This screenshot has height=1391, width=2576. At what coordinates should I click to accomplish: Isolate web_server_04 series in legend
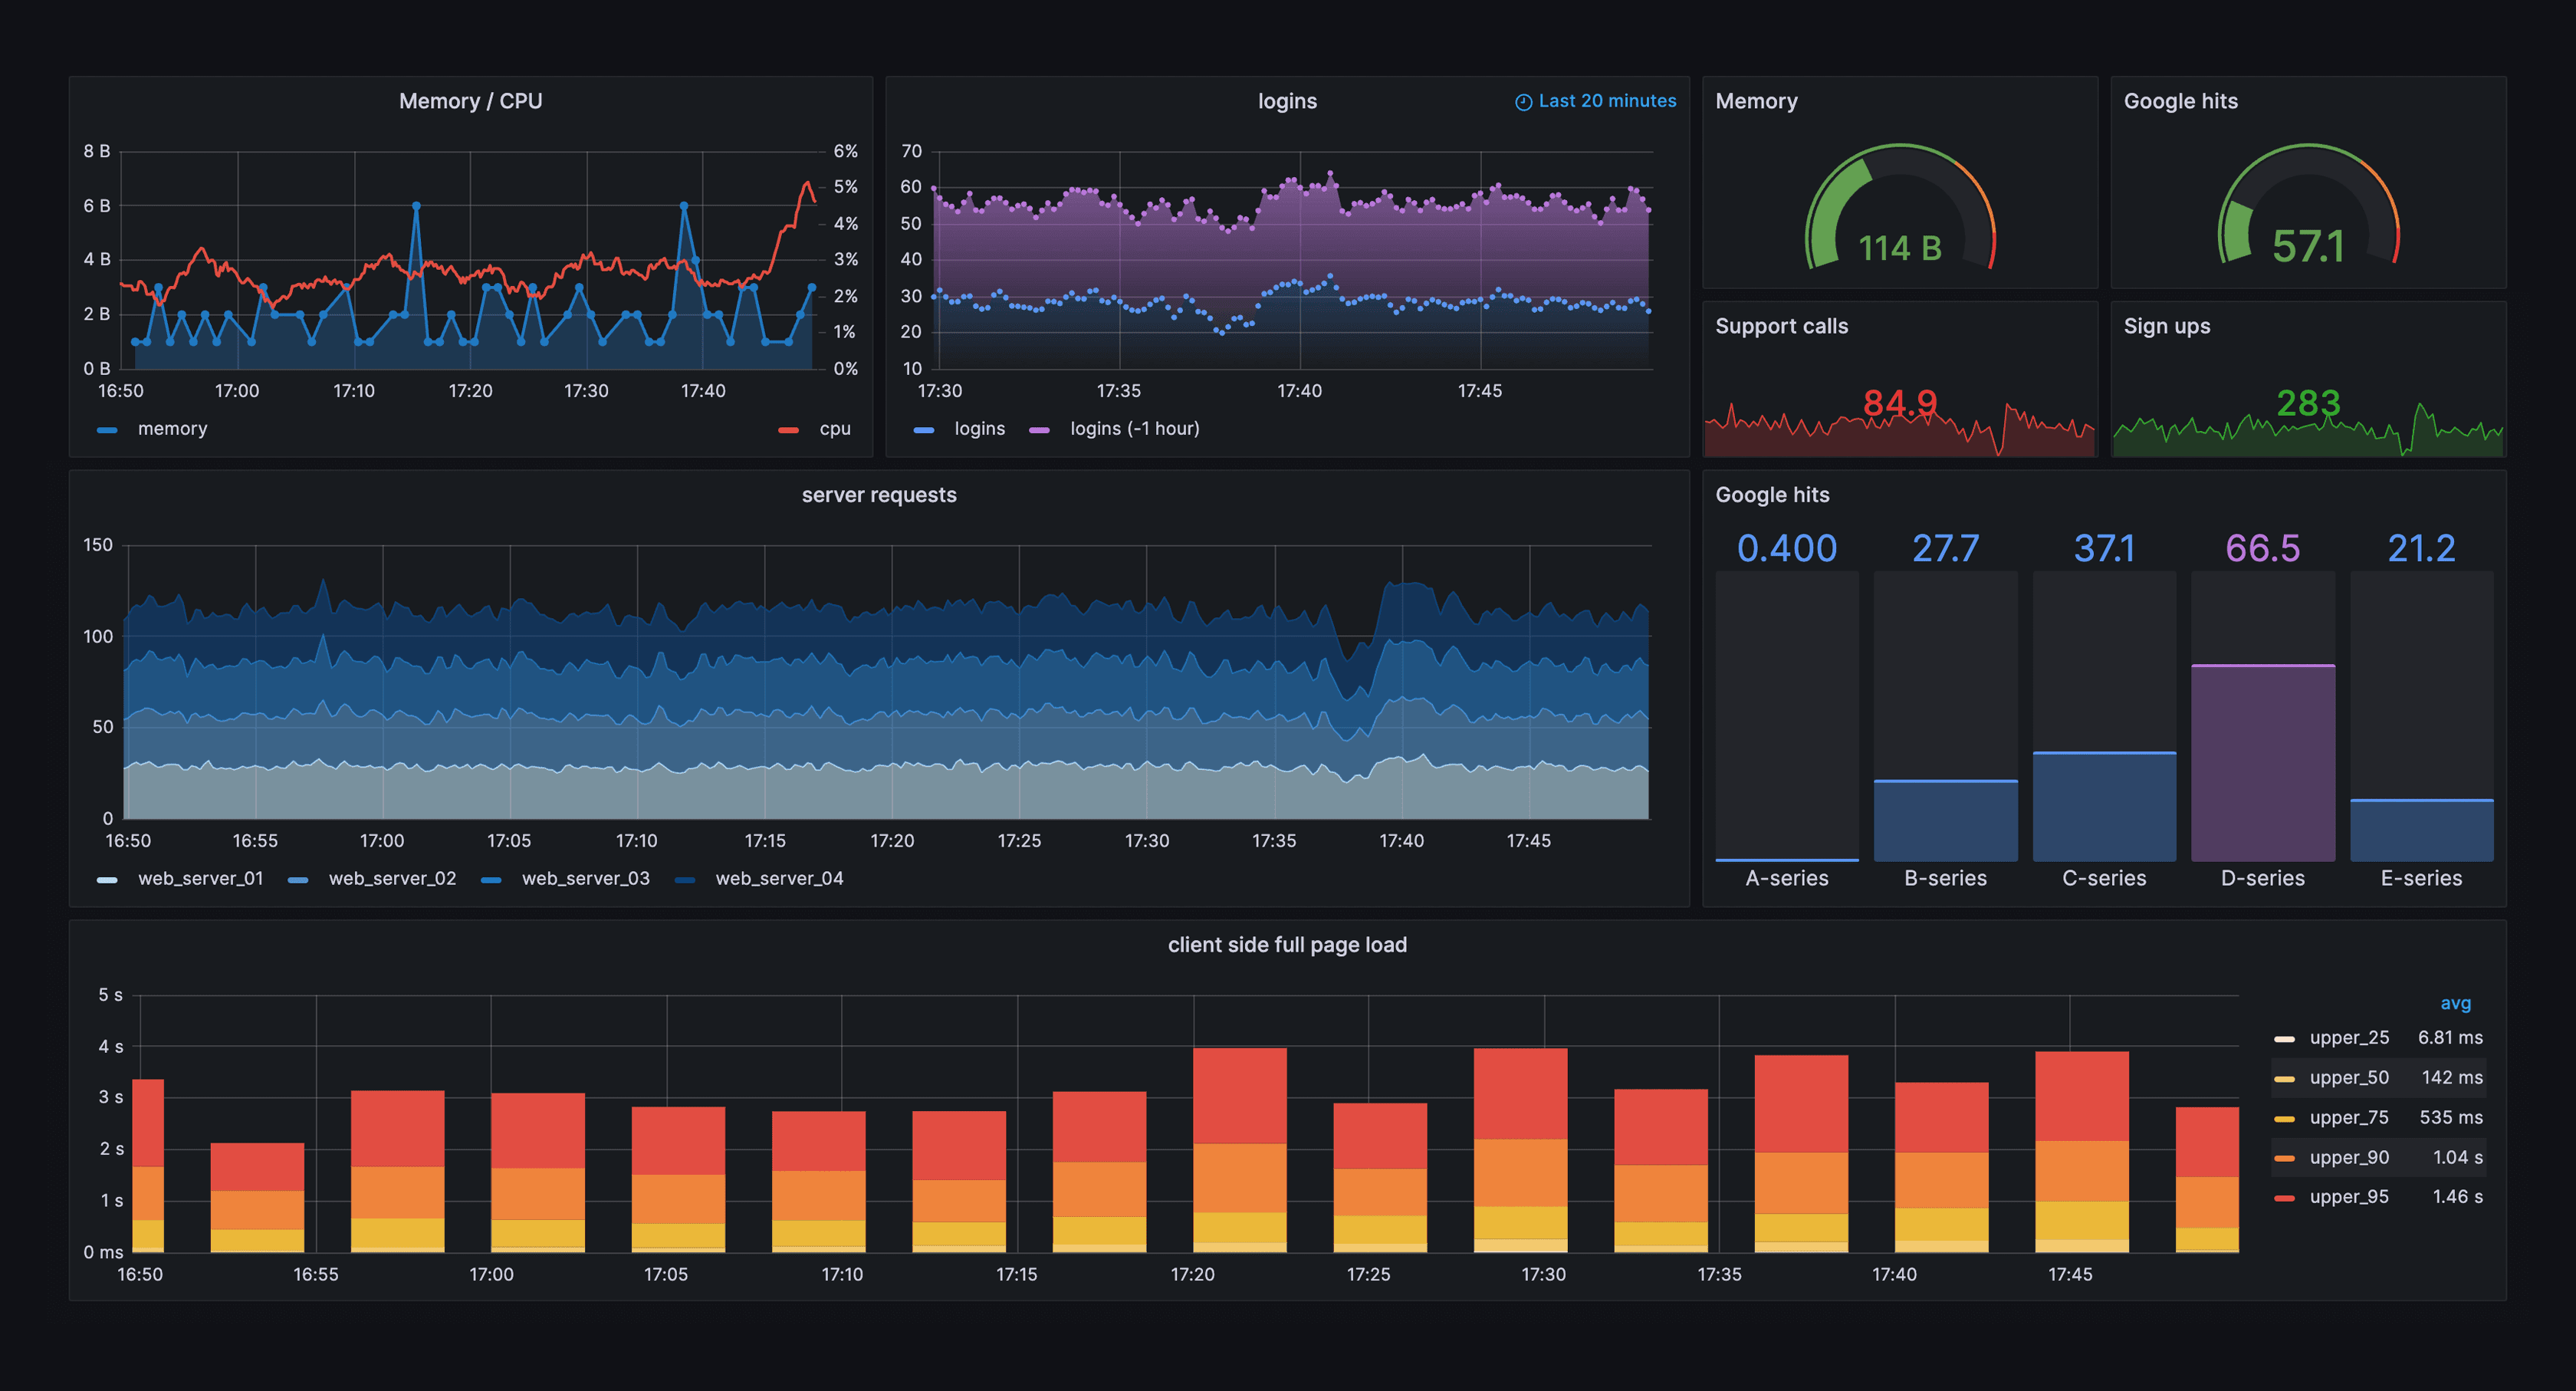pos(779,879)
